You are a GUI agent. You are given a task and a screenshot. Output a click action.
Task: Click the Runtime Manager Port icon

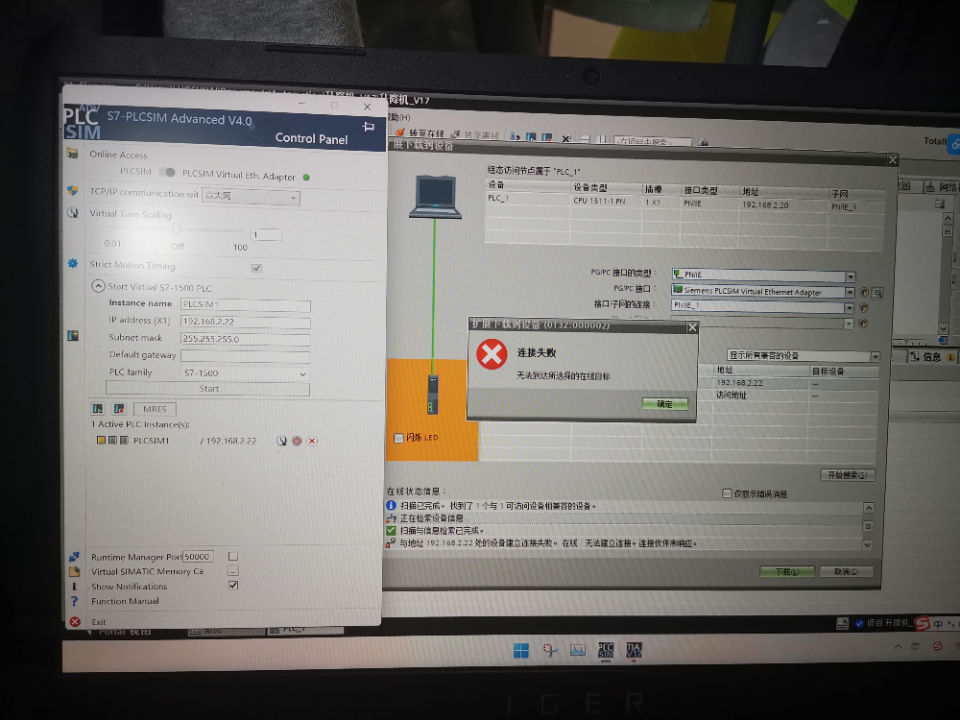(74, 557)
